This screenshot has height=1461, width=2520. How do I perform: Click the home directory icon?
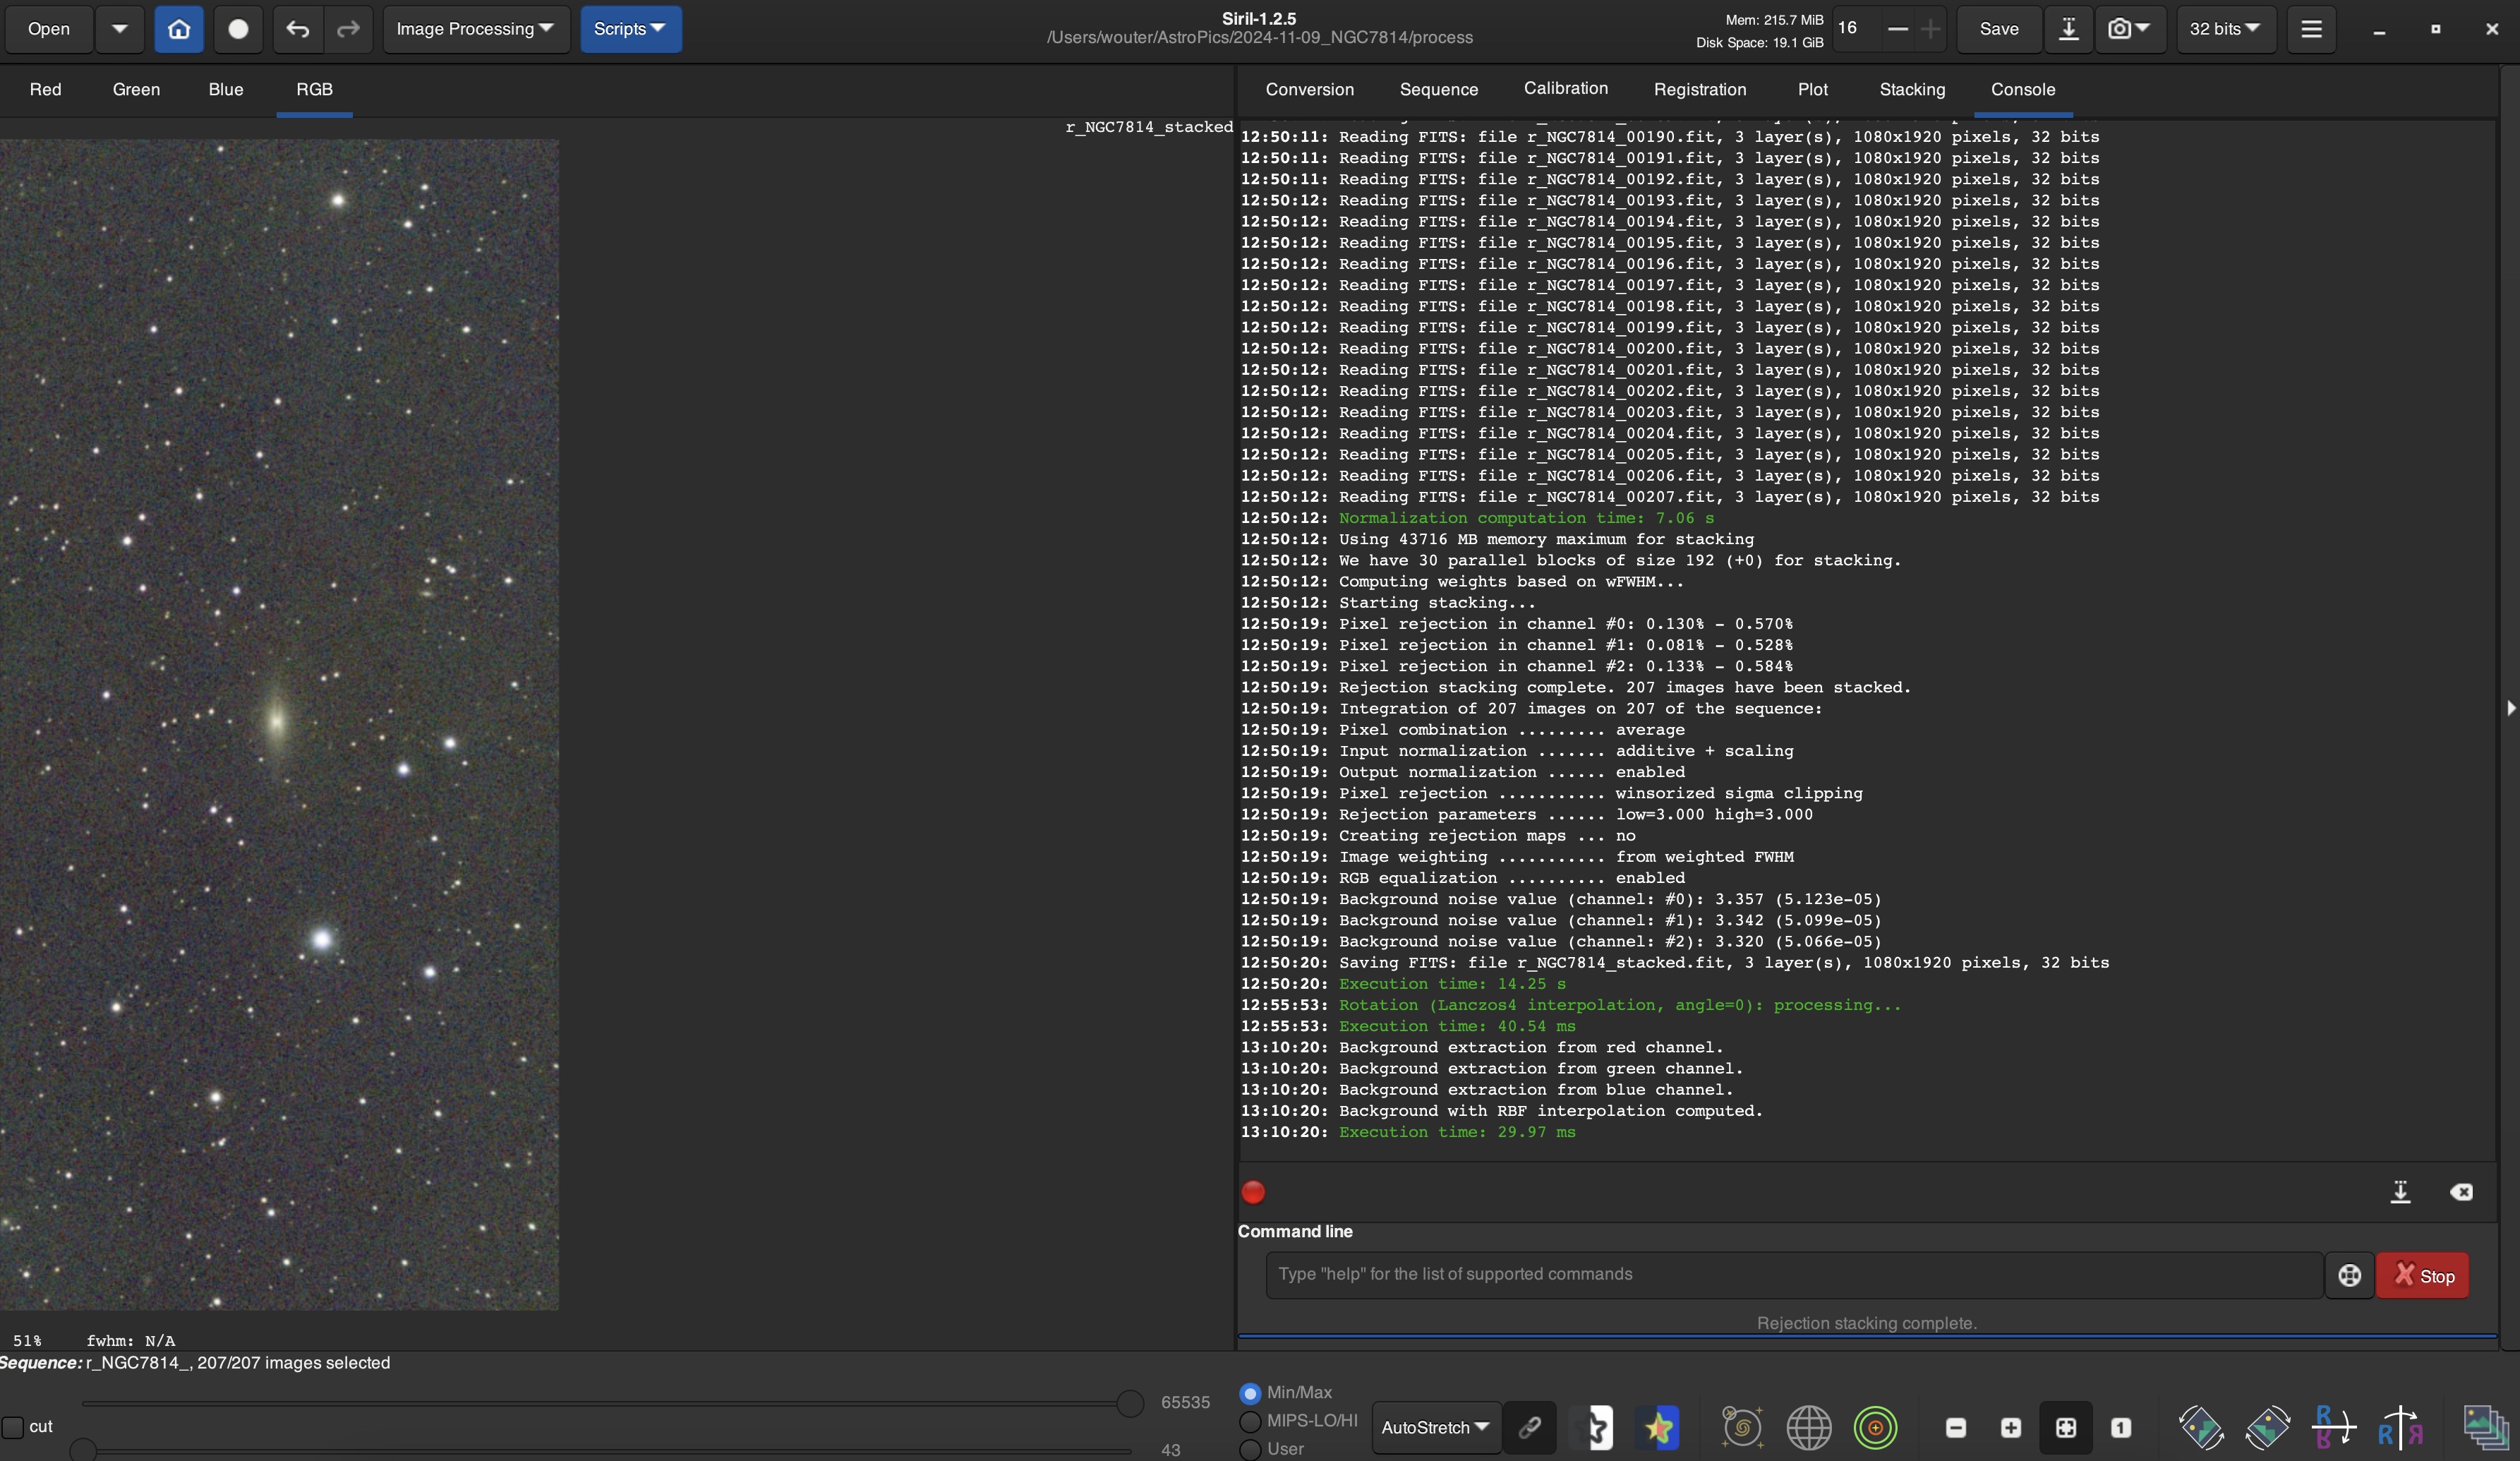pyautogui.click(x=179, y=29)
